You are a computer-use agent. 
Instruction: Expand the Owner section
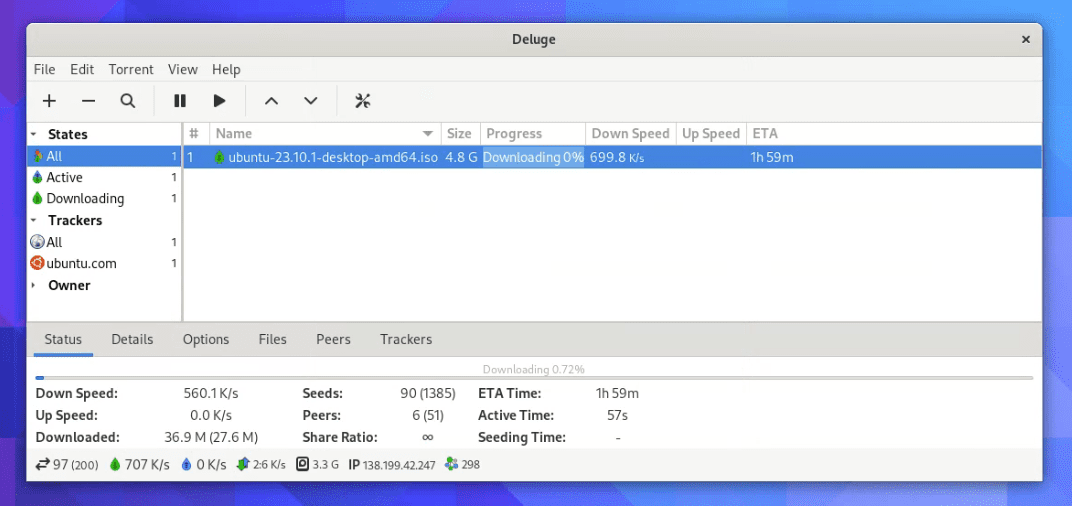(x=34, y=285)
